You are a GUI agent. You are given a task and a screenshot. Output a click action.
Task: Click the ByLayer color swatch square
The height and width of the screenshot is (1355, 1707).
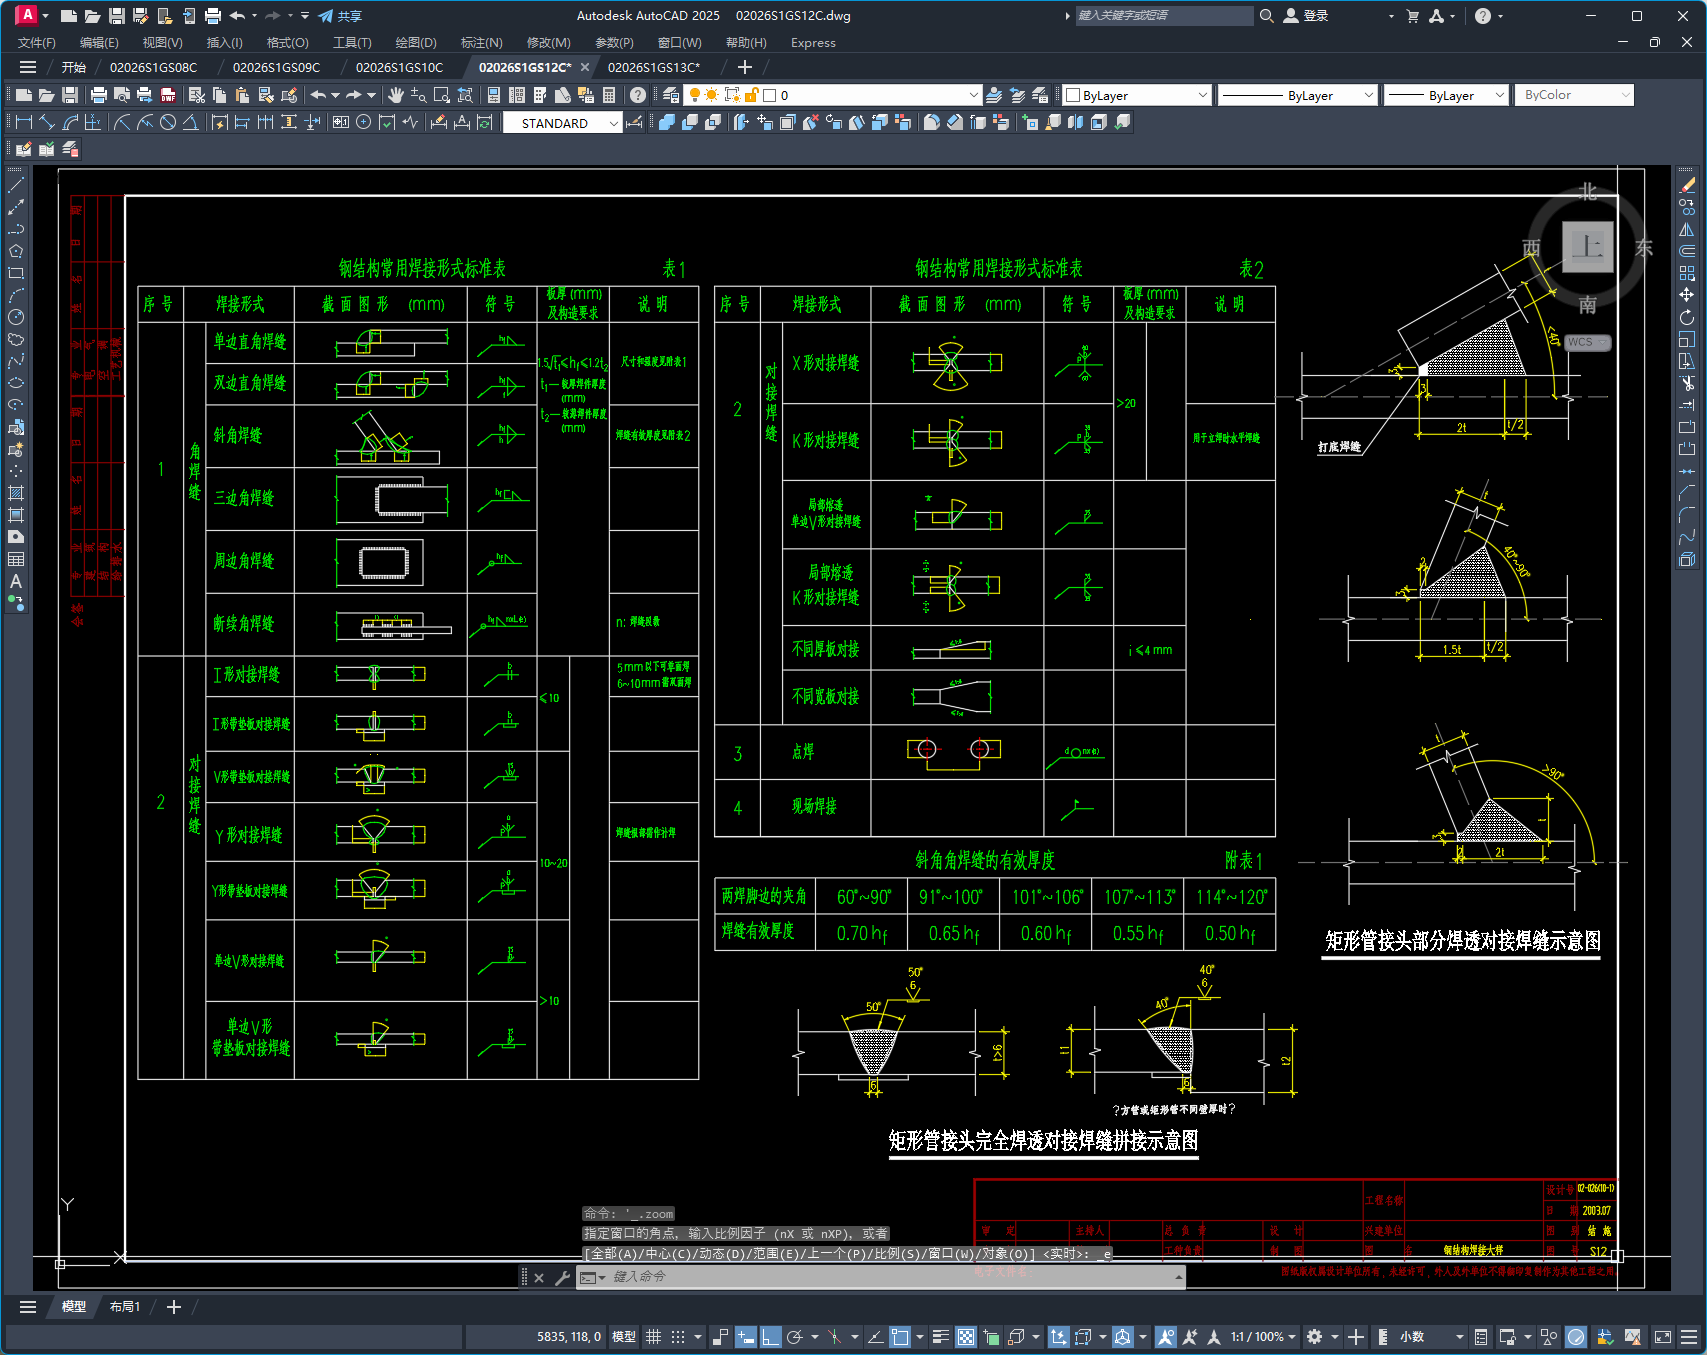click(x=1073, y=95)
